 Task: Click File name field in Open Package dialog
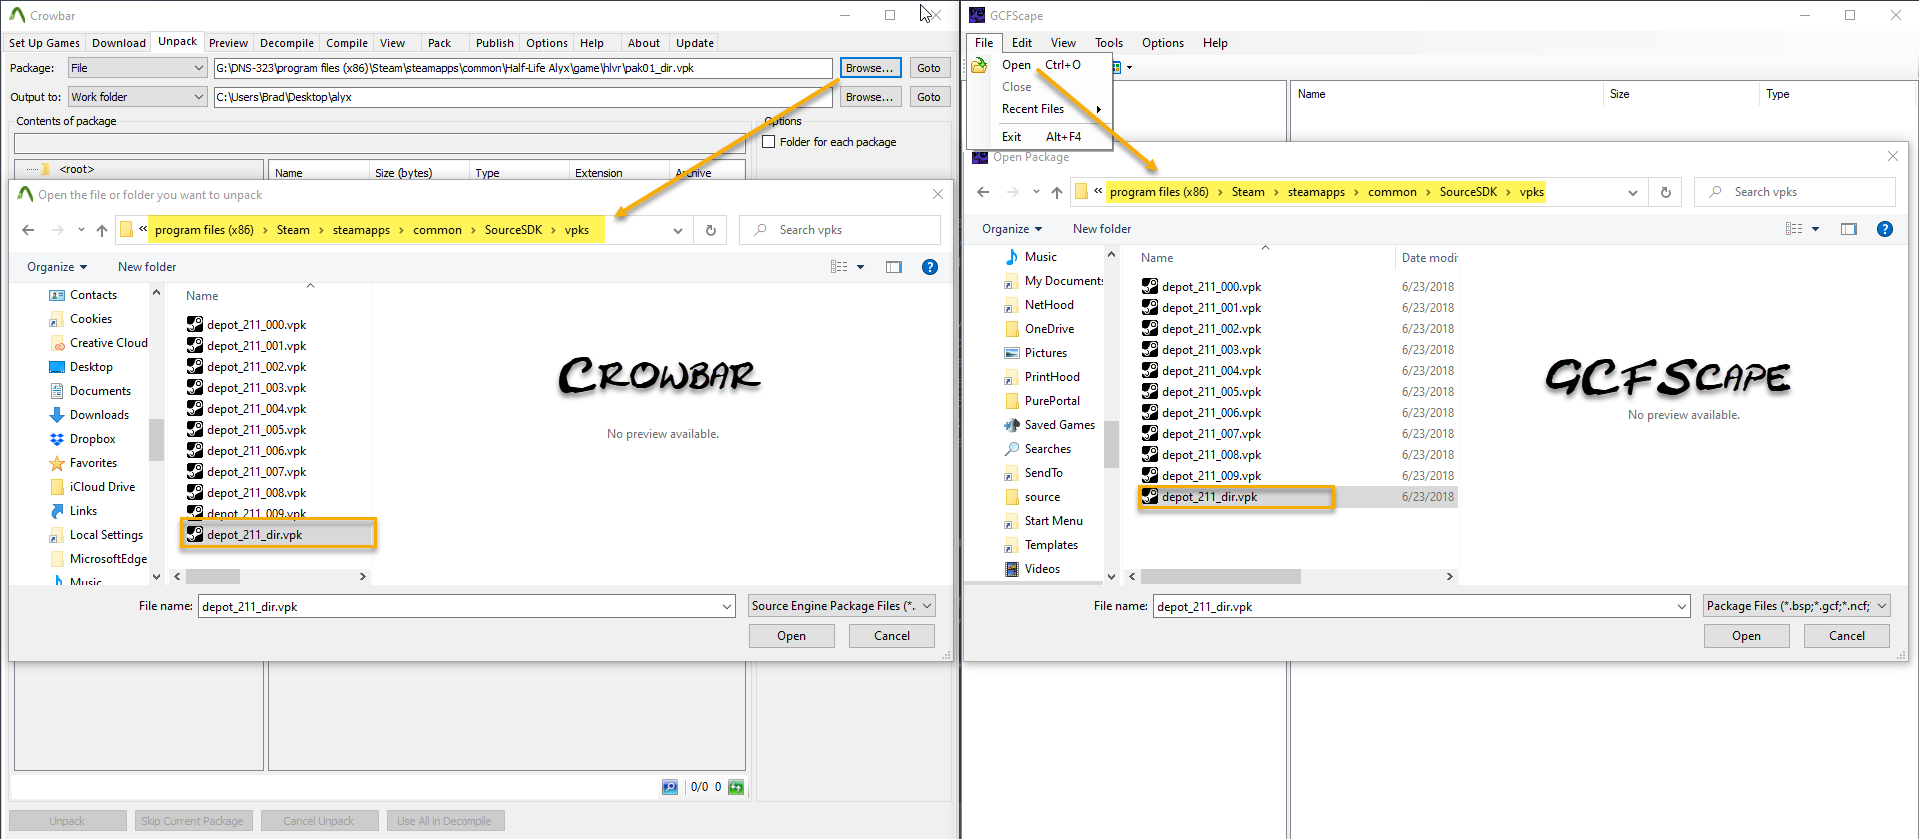coord(1422,606)
